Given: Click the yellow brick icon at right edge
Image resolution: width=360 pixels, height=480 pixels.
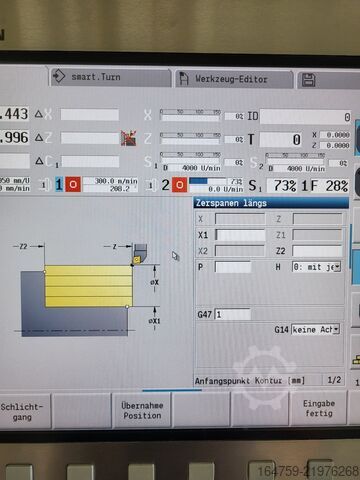Looking at the screenshot, I should coord(357,360).
